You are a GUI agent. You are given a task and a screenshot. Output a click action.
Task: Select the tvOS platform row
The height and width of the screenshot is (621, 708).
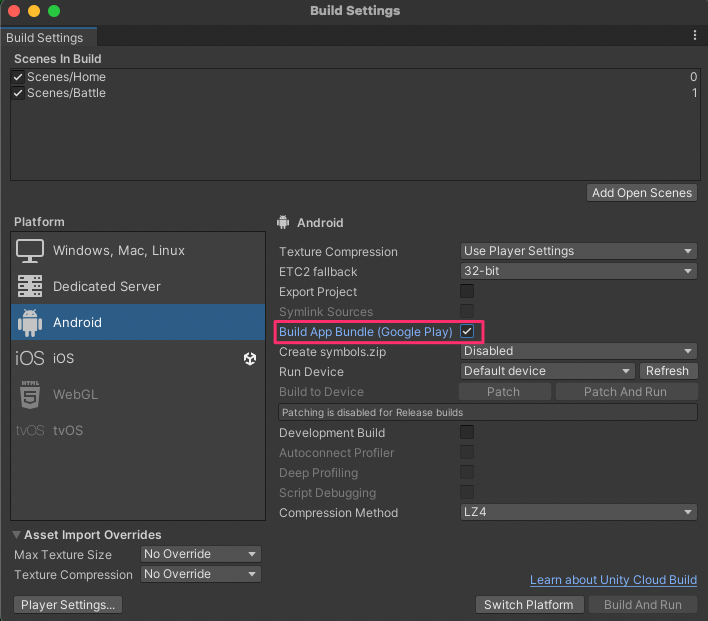coord(138,430)
